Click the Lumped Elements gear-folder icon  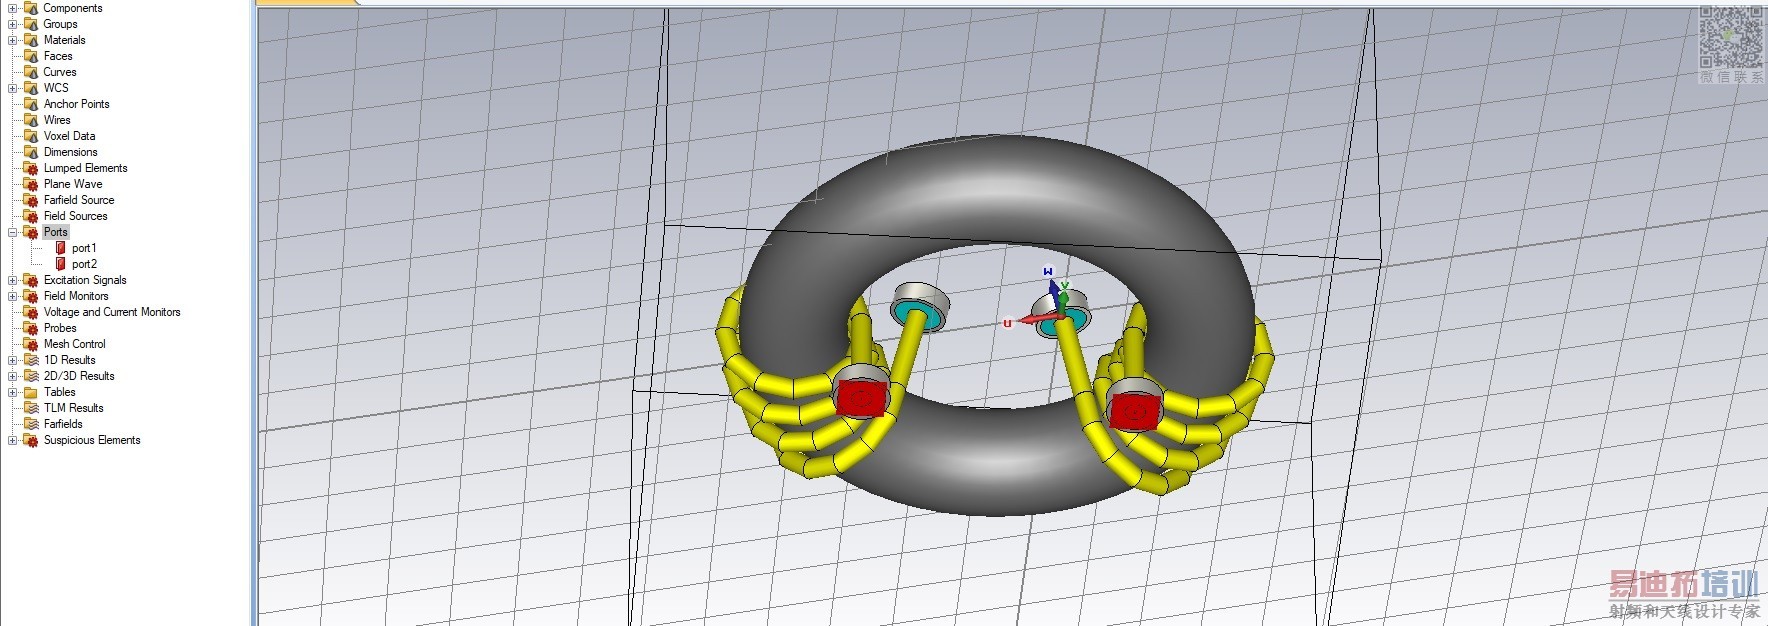pos(31,168)
